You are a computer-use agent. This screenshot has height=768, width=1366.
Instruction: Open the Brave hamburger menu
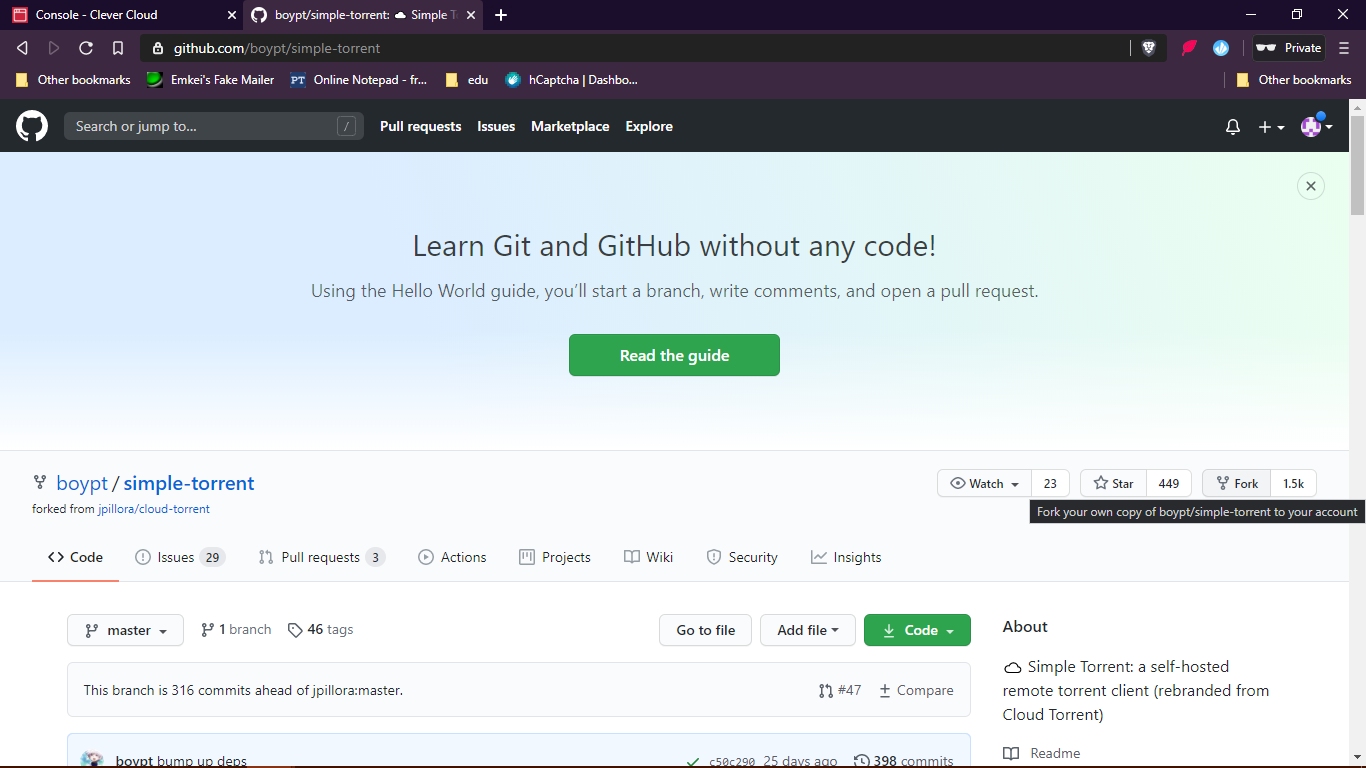pyautogui.click(x=1345, y=48)
